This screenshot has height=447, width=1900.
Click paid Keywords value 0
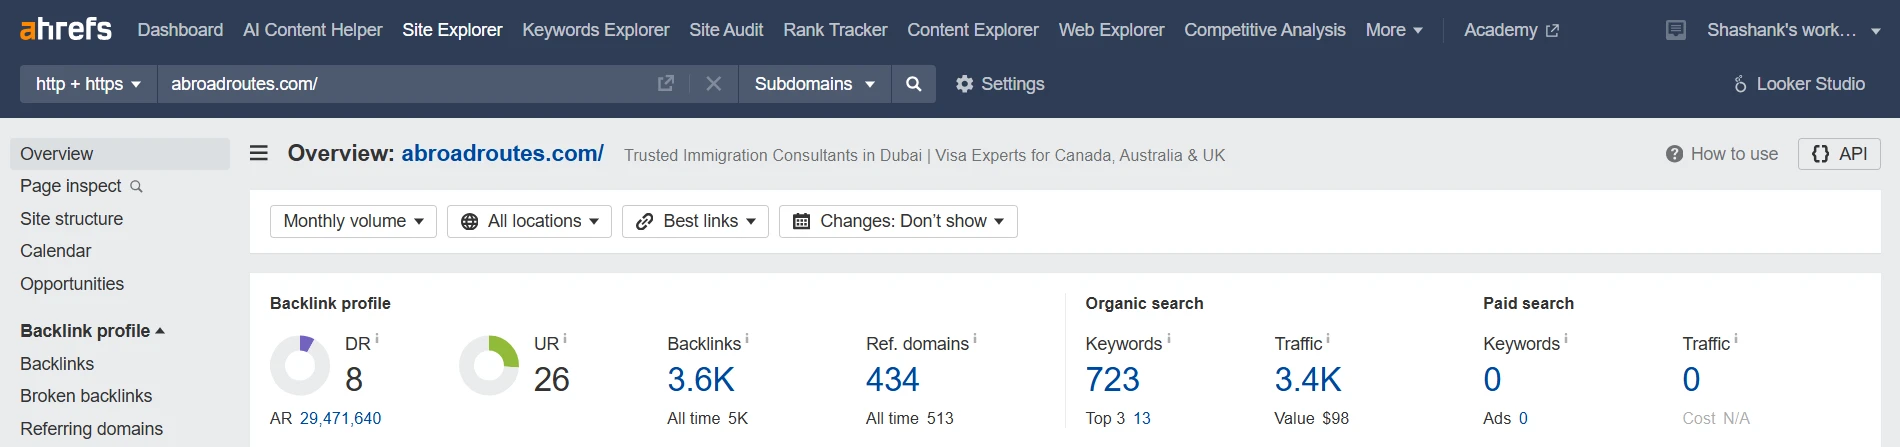[x=1492, y=380]
